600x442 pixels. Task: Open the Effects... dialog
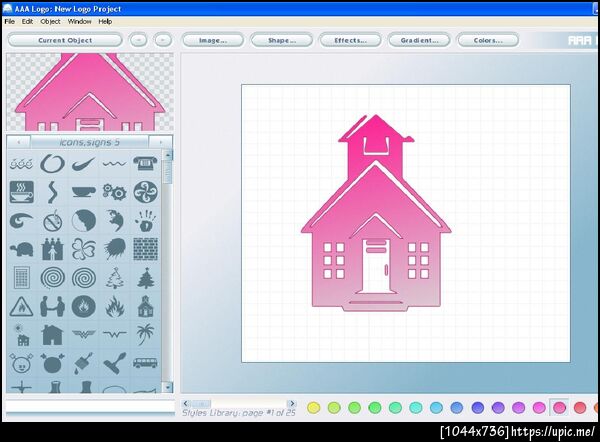point(351,40)
